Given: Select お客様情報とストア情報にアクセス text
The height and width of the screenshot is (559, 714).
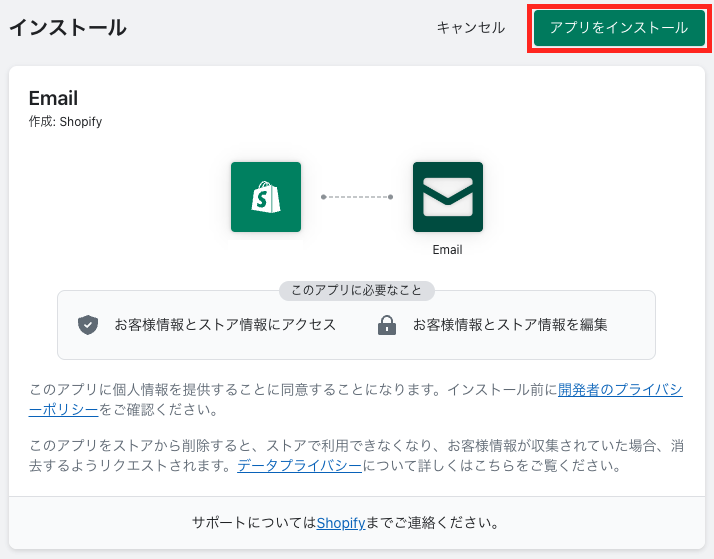Looking at the screenshot, I should (225, 325).
